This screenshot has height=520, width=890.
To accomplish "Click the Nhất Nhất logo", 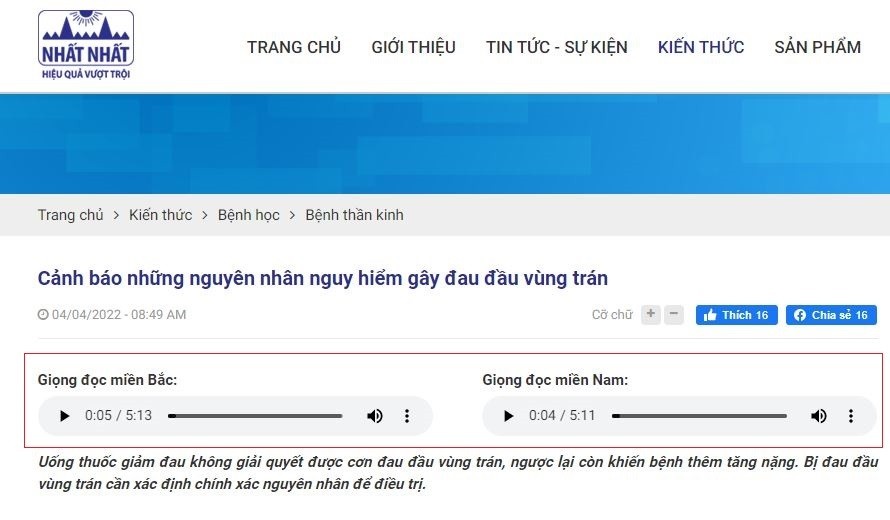I will point(86,44).
